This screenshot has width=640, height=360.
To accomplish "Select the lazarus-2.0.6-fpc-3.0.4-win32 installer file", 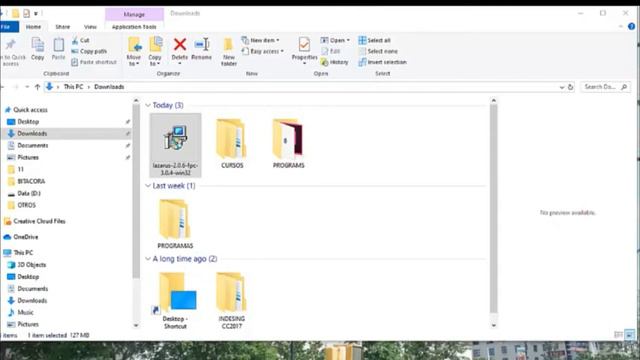I will point(175,145).
